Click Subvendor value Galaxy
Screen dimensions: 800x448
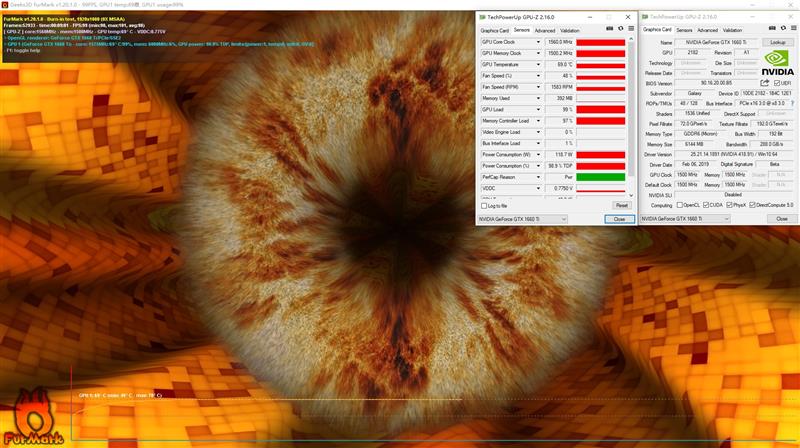click(694, 93)
